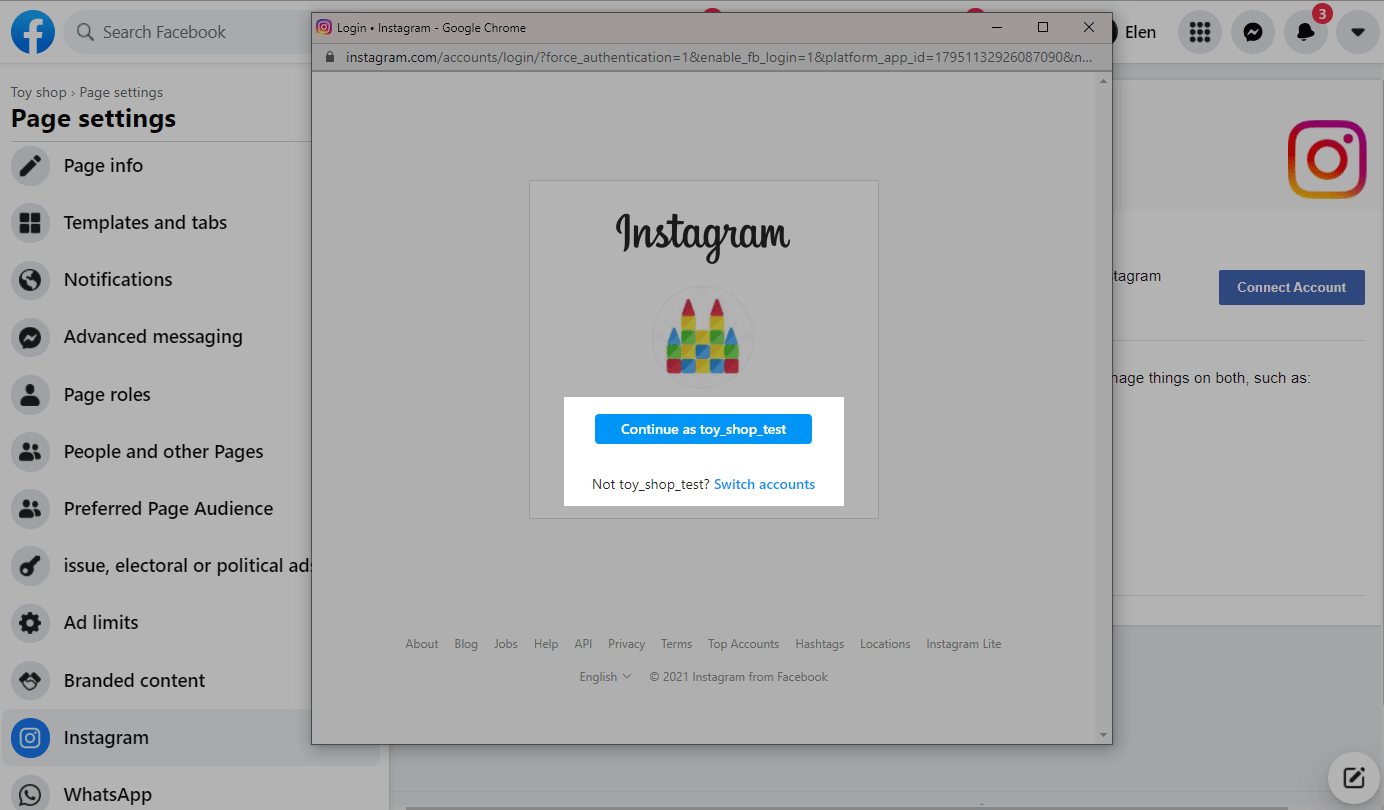Click the Notifications globe icon
This screenshot has width=1384, height=810.
point(30,280)
